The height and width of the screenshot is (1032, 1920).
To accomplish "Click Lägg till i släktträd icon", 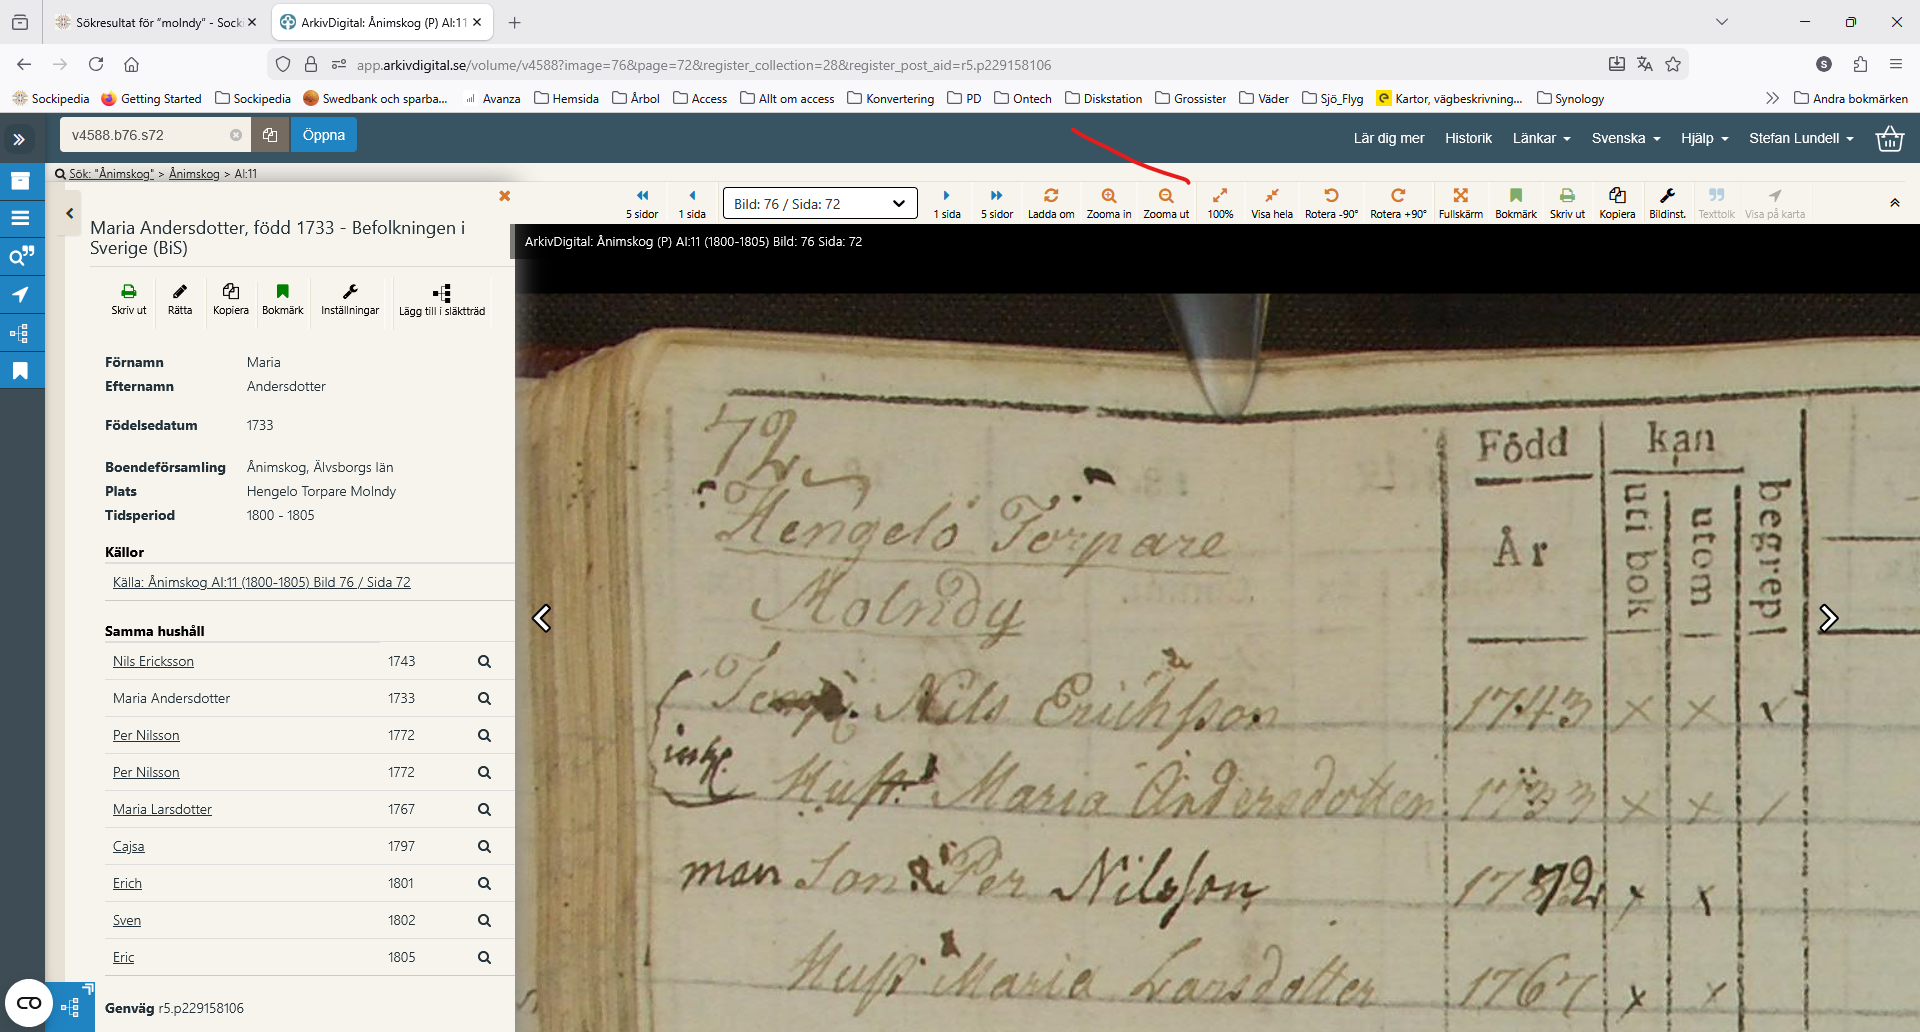I will pyautogui.click(x=441, y=293).
